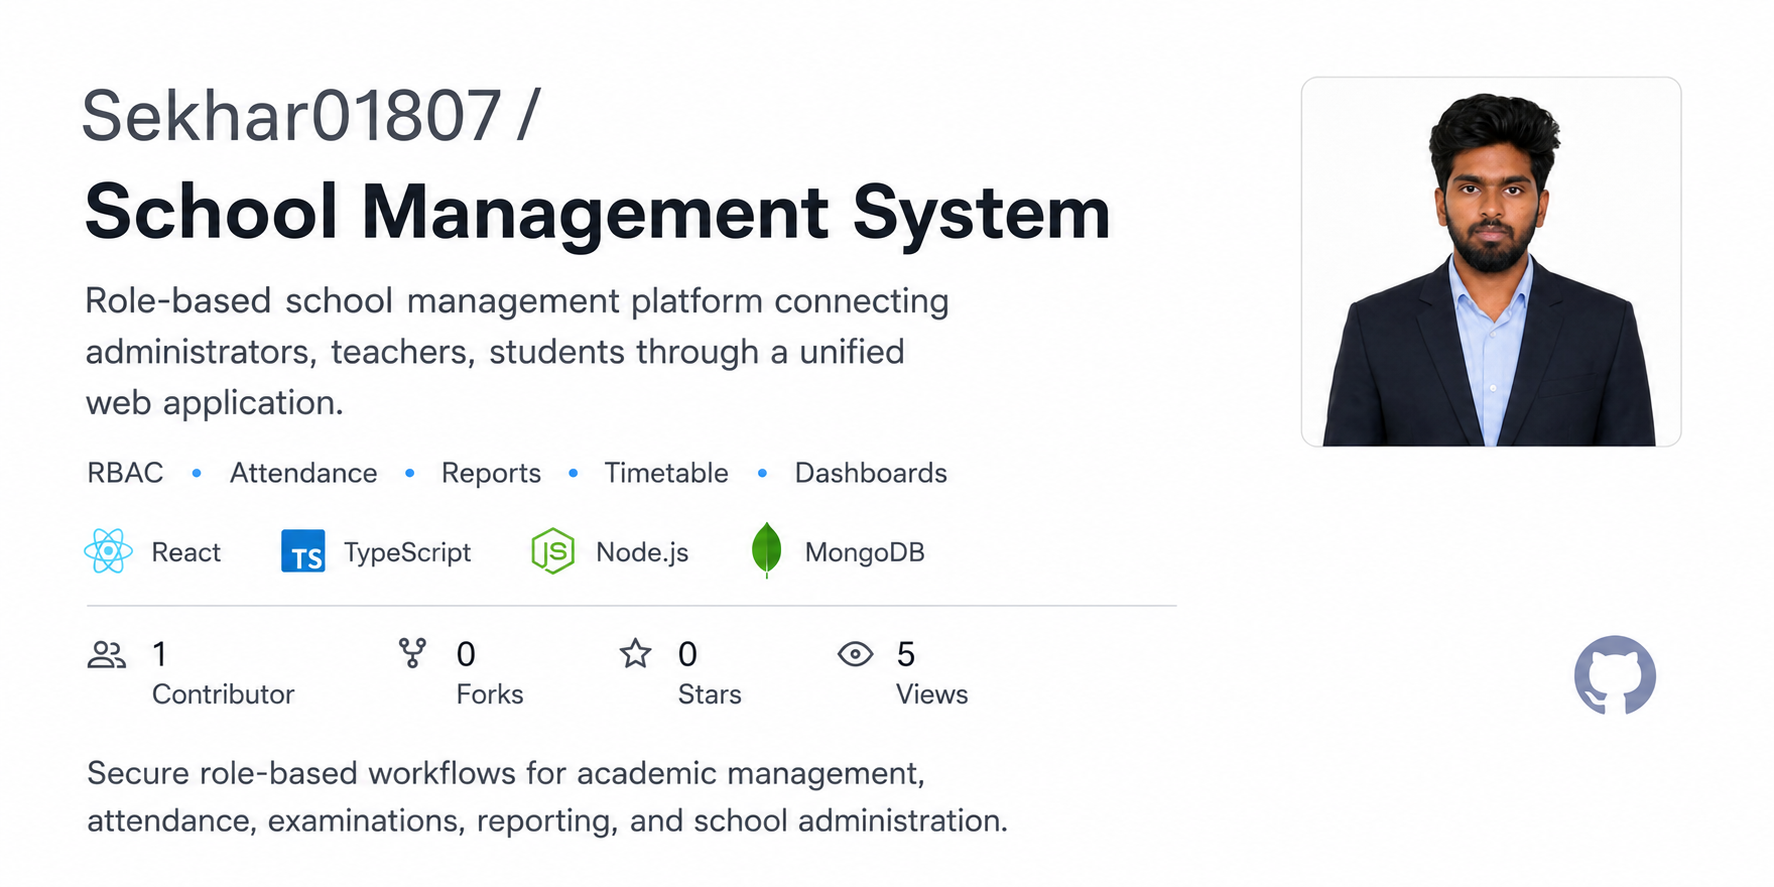The width and height of the screenshot is (1774, 887).
Task: Click the GitHub octocat logo
Action: tap(1615, 676)
